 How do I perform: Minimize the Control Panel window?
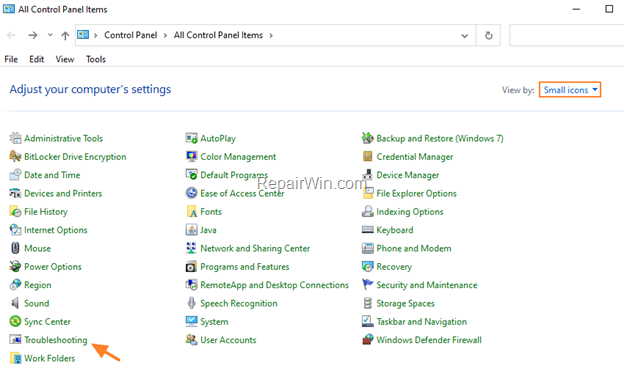[576, 9]
